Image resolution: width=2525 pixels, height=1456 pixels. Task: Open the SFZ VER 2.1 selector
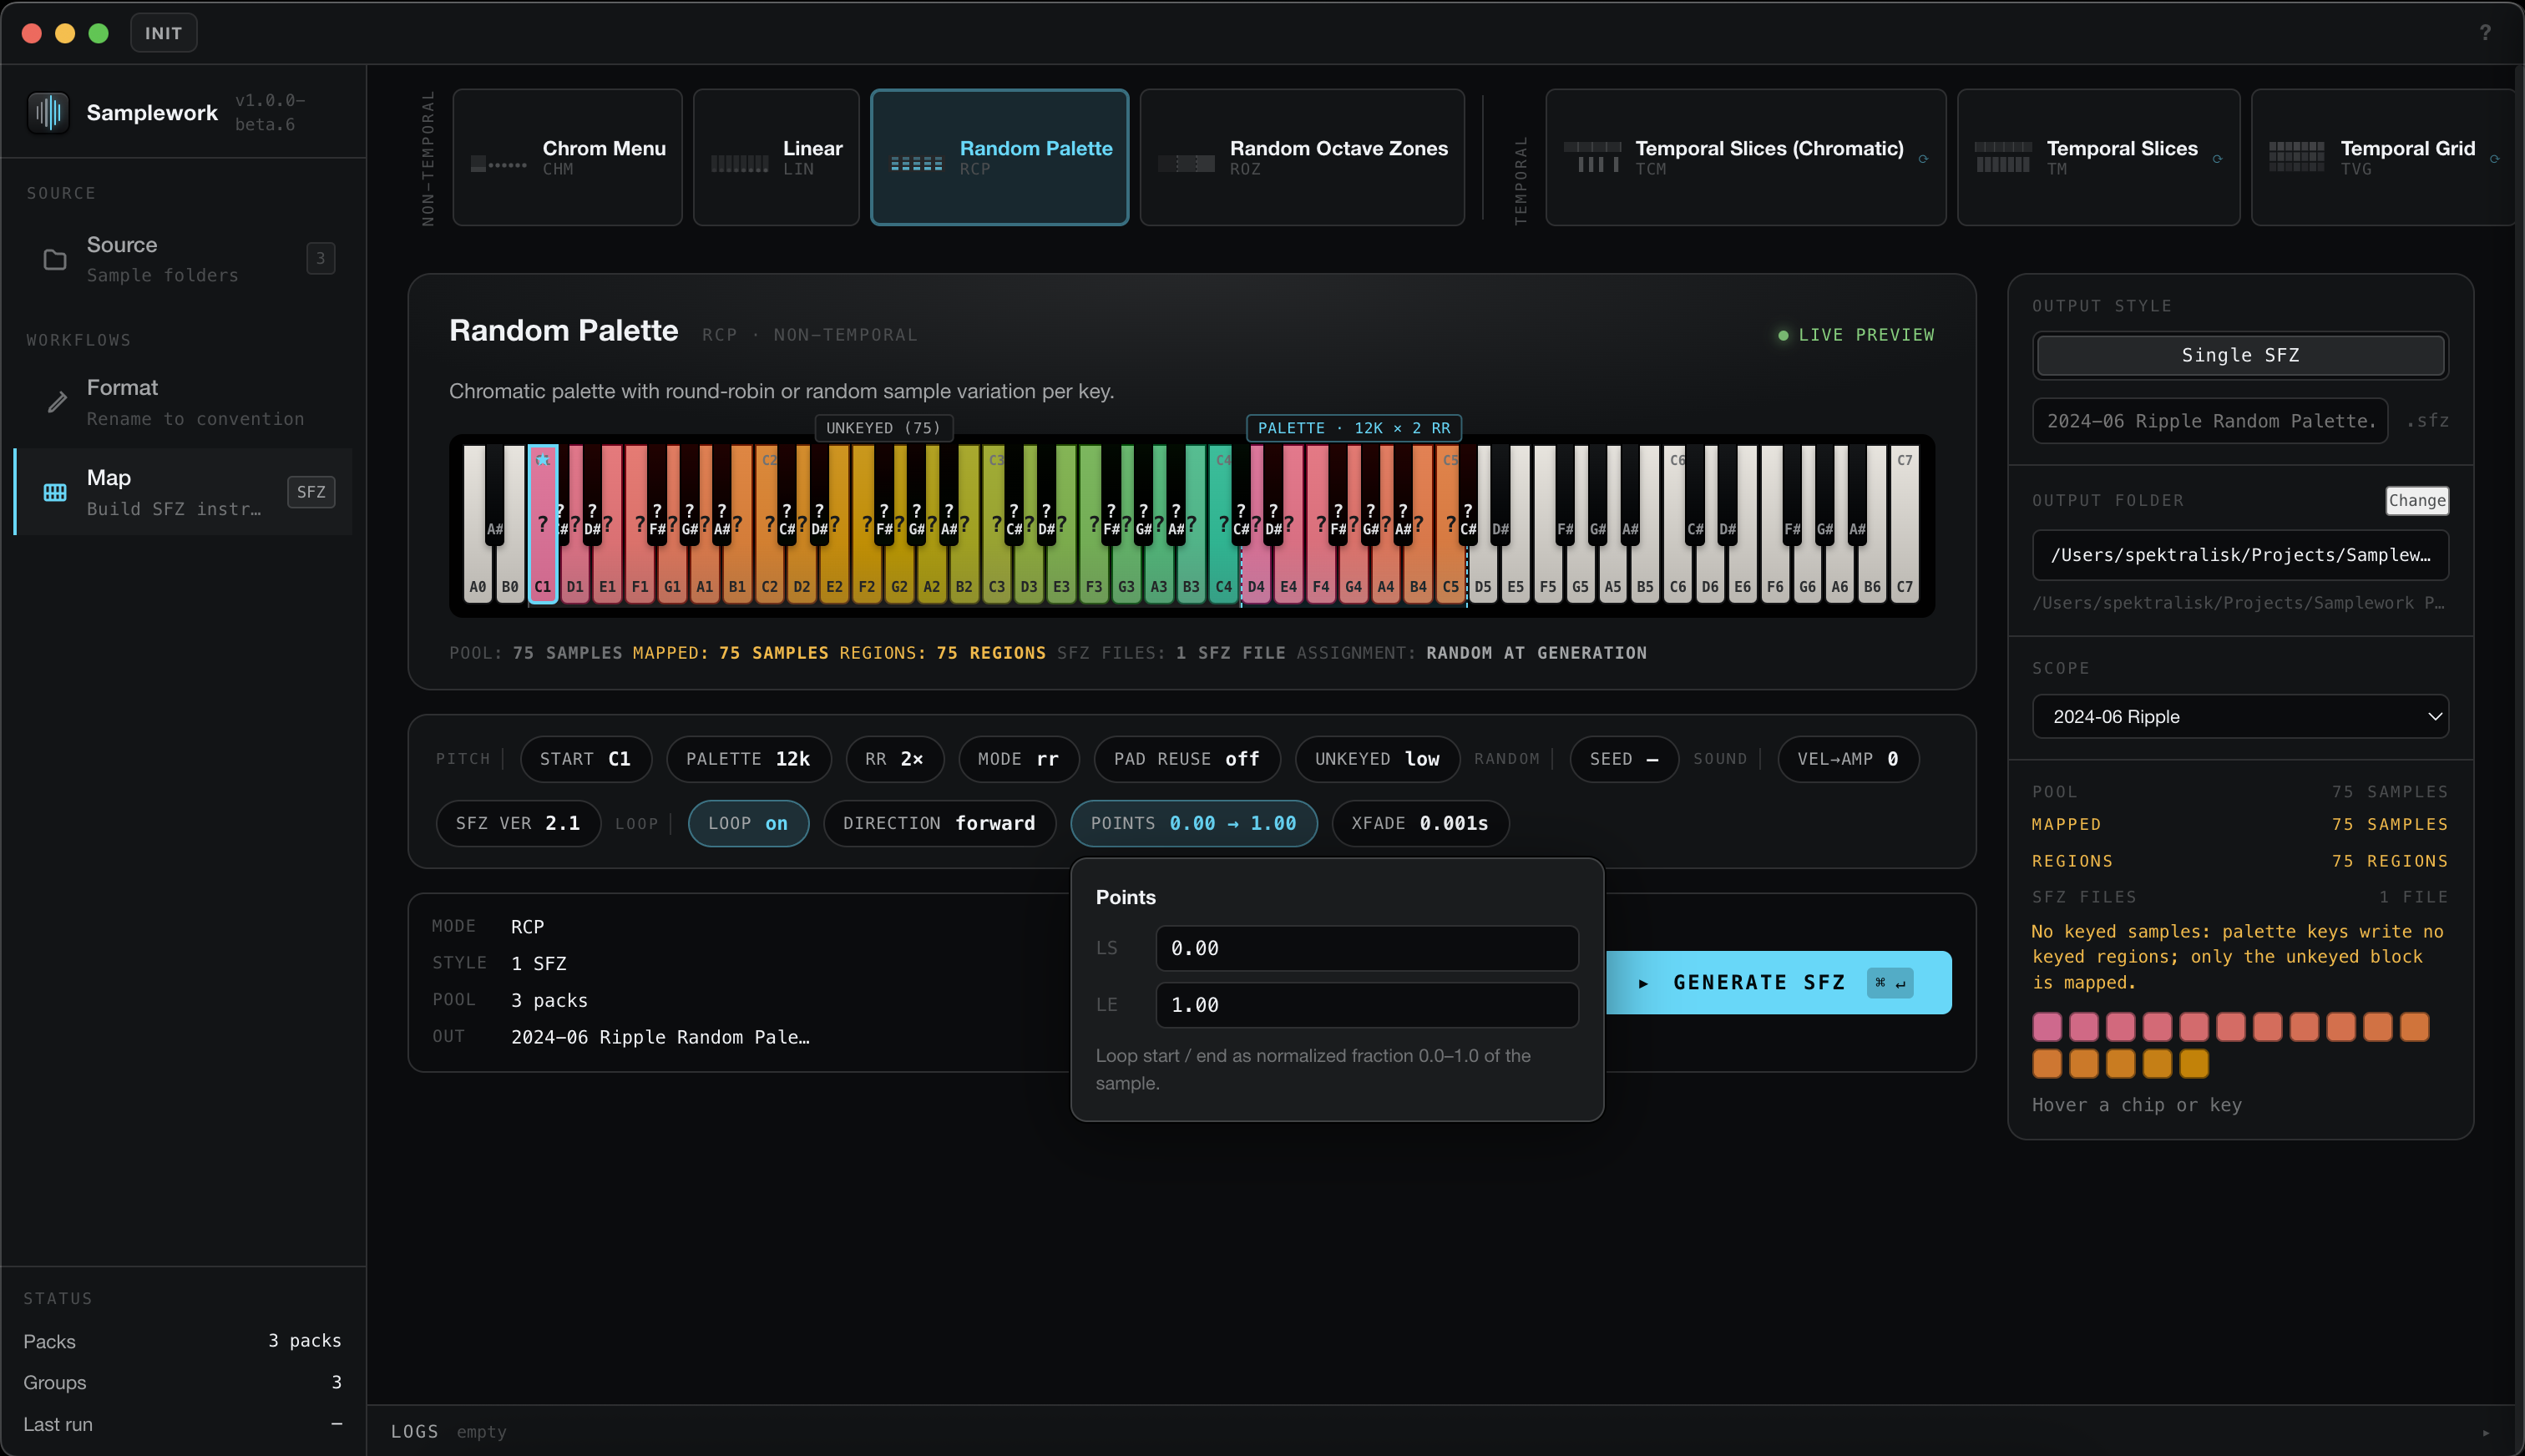click(518, 823)
